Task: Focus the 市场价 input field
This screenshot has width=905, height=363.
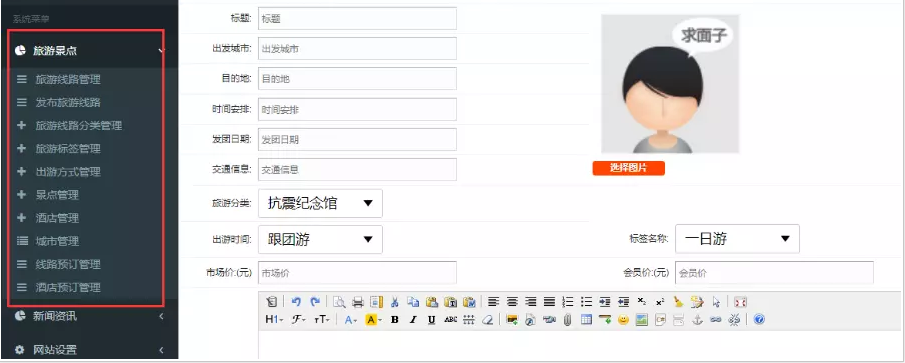Action: [x=357, y=273]
